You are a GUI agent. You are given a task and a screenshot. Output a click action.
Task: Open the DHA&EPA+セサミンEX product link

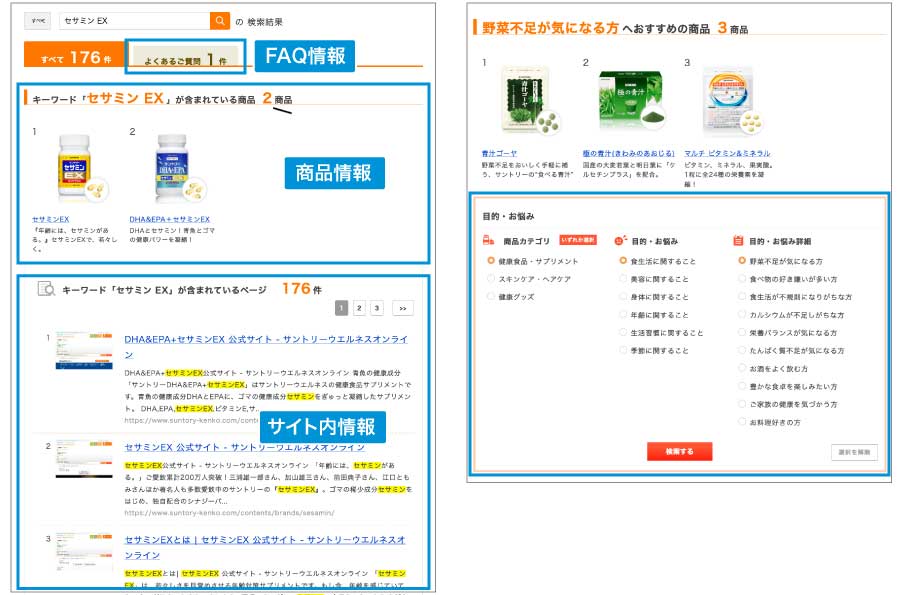(169, 219)
